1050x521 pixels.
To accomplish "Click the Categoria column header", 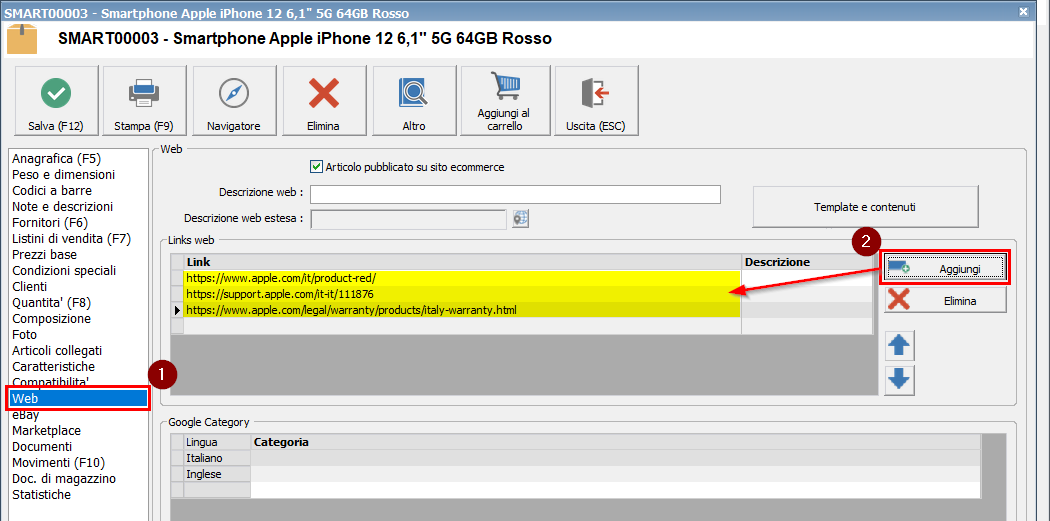I will [x=615, y=443].
